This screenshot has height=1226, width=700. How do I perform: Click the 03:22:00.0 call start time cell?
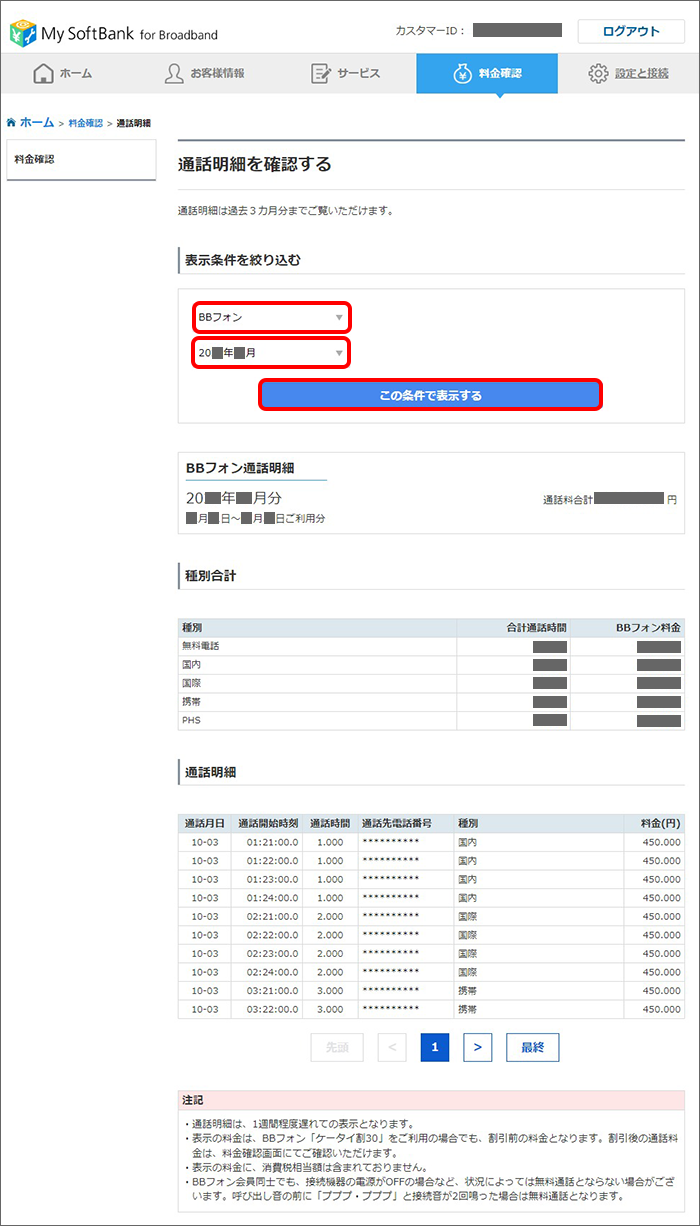click(267, 1009)
